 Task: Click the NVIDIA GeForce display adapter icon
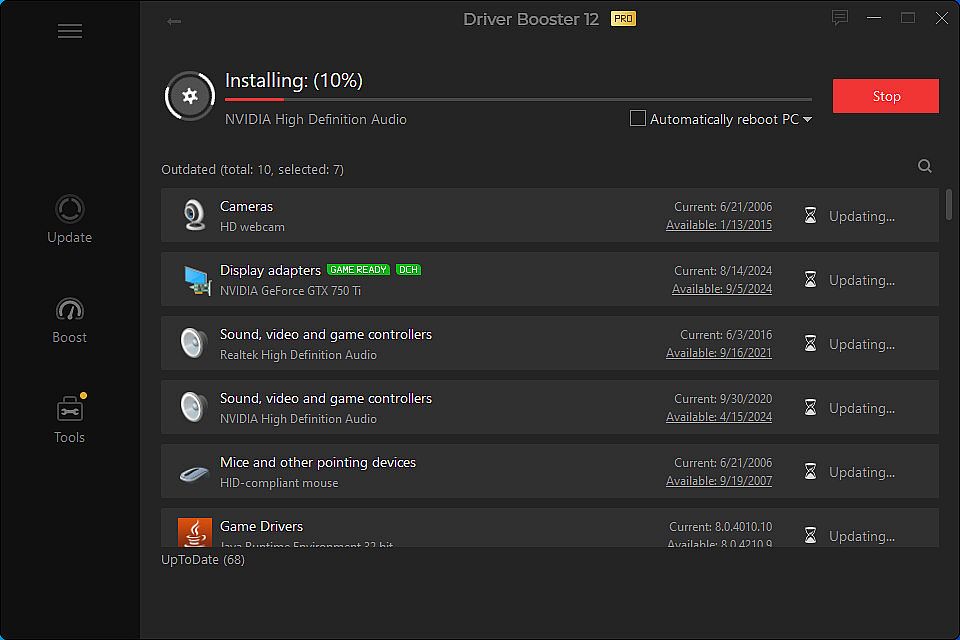(196, 279)
